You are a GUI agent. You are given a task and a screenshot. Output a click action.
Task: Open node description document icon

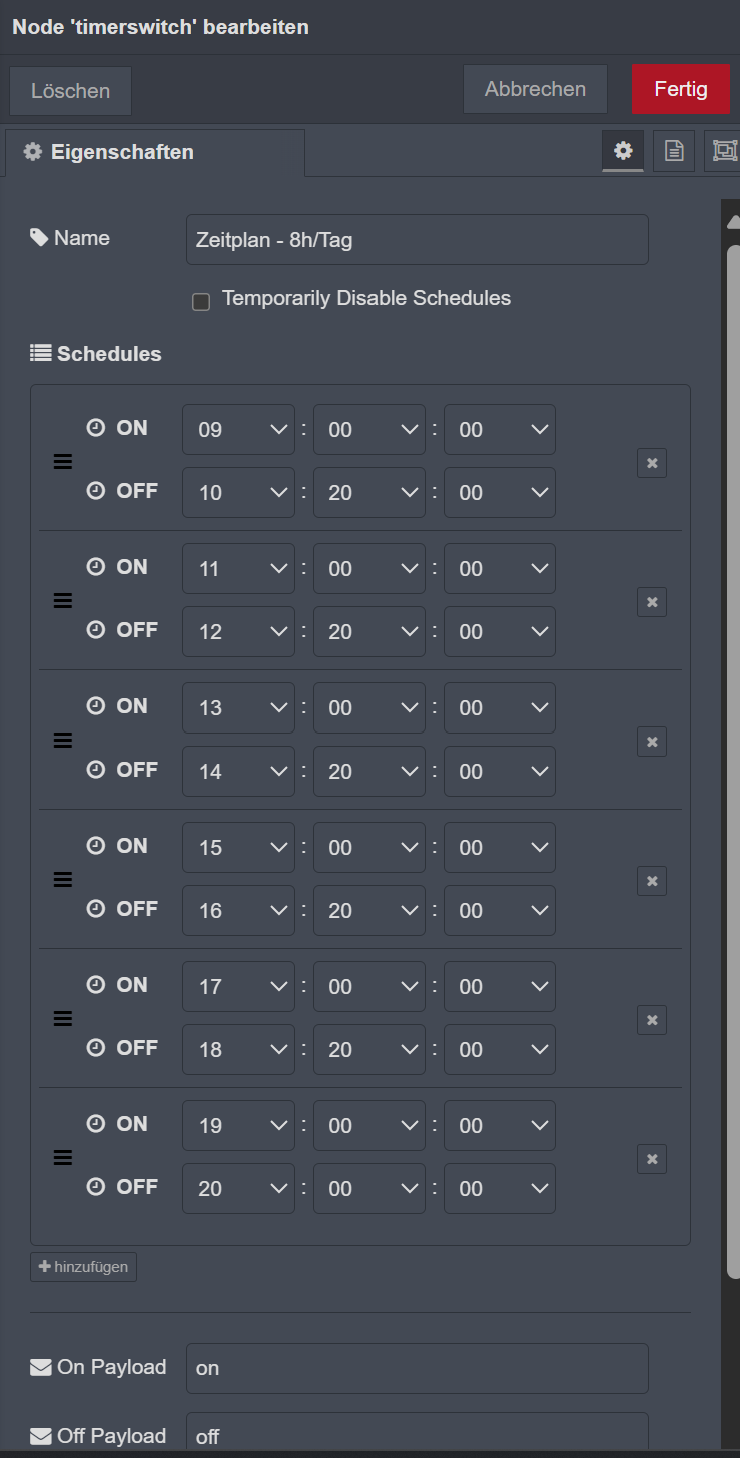[675, 151]
